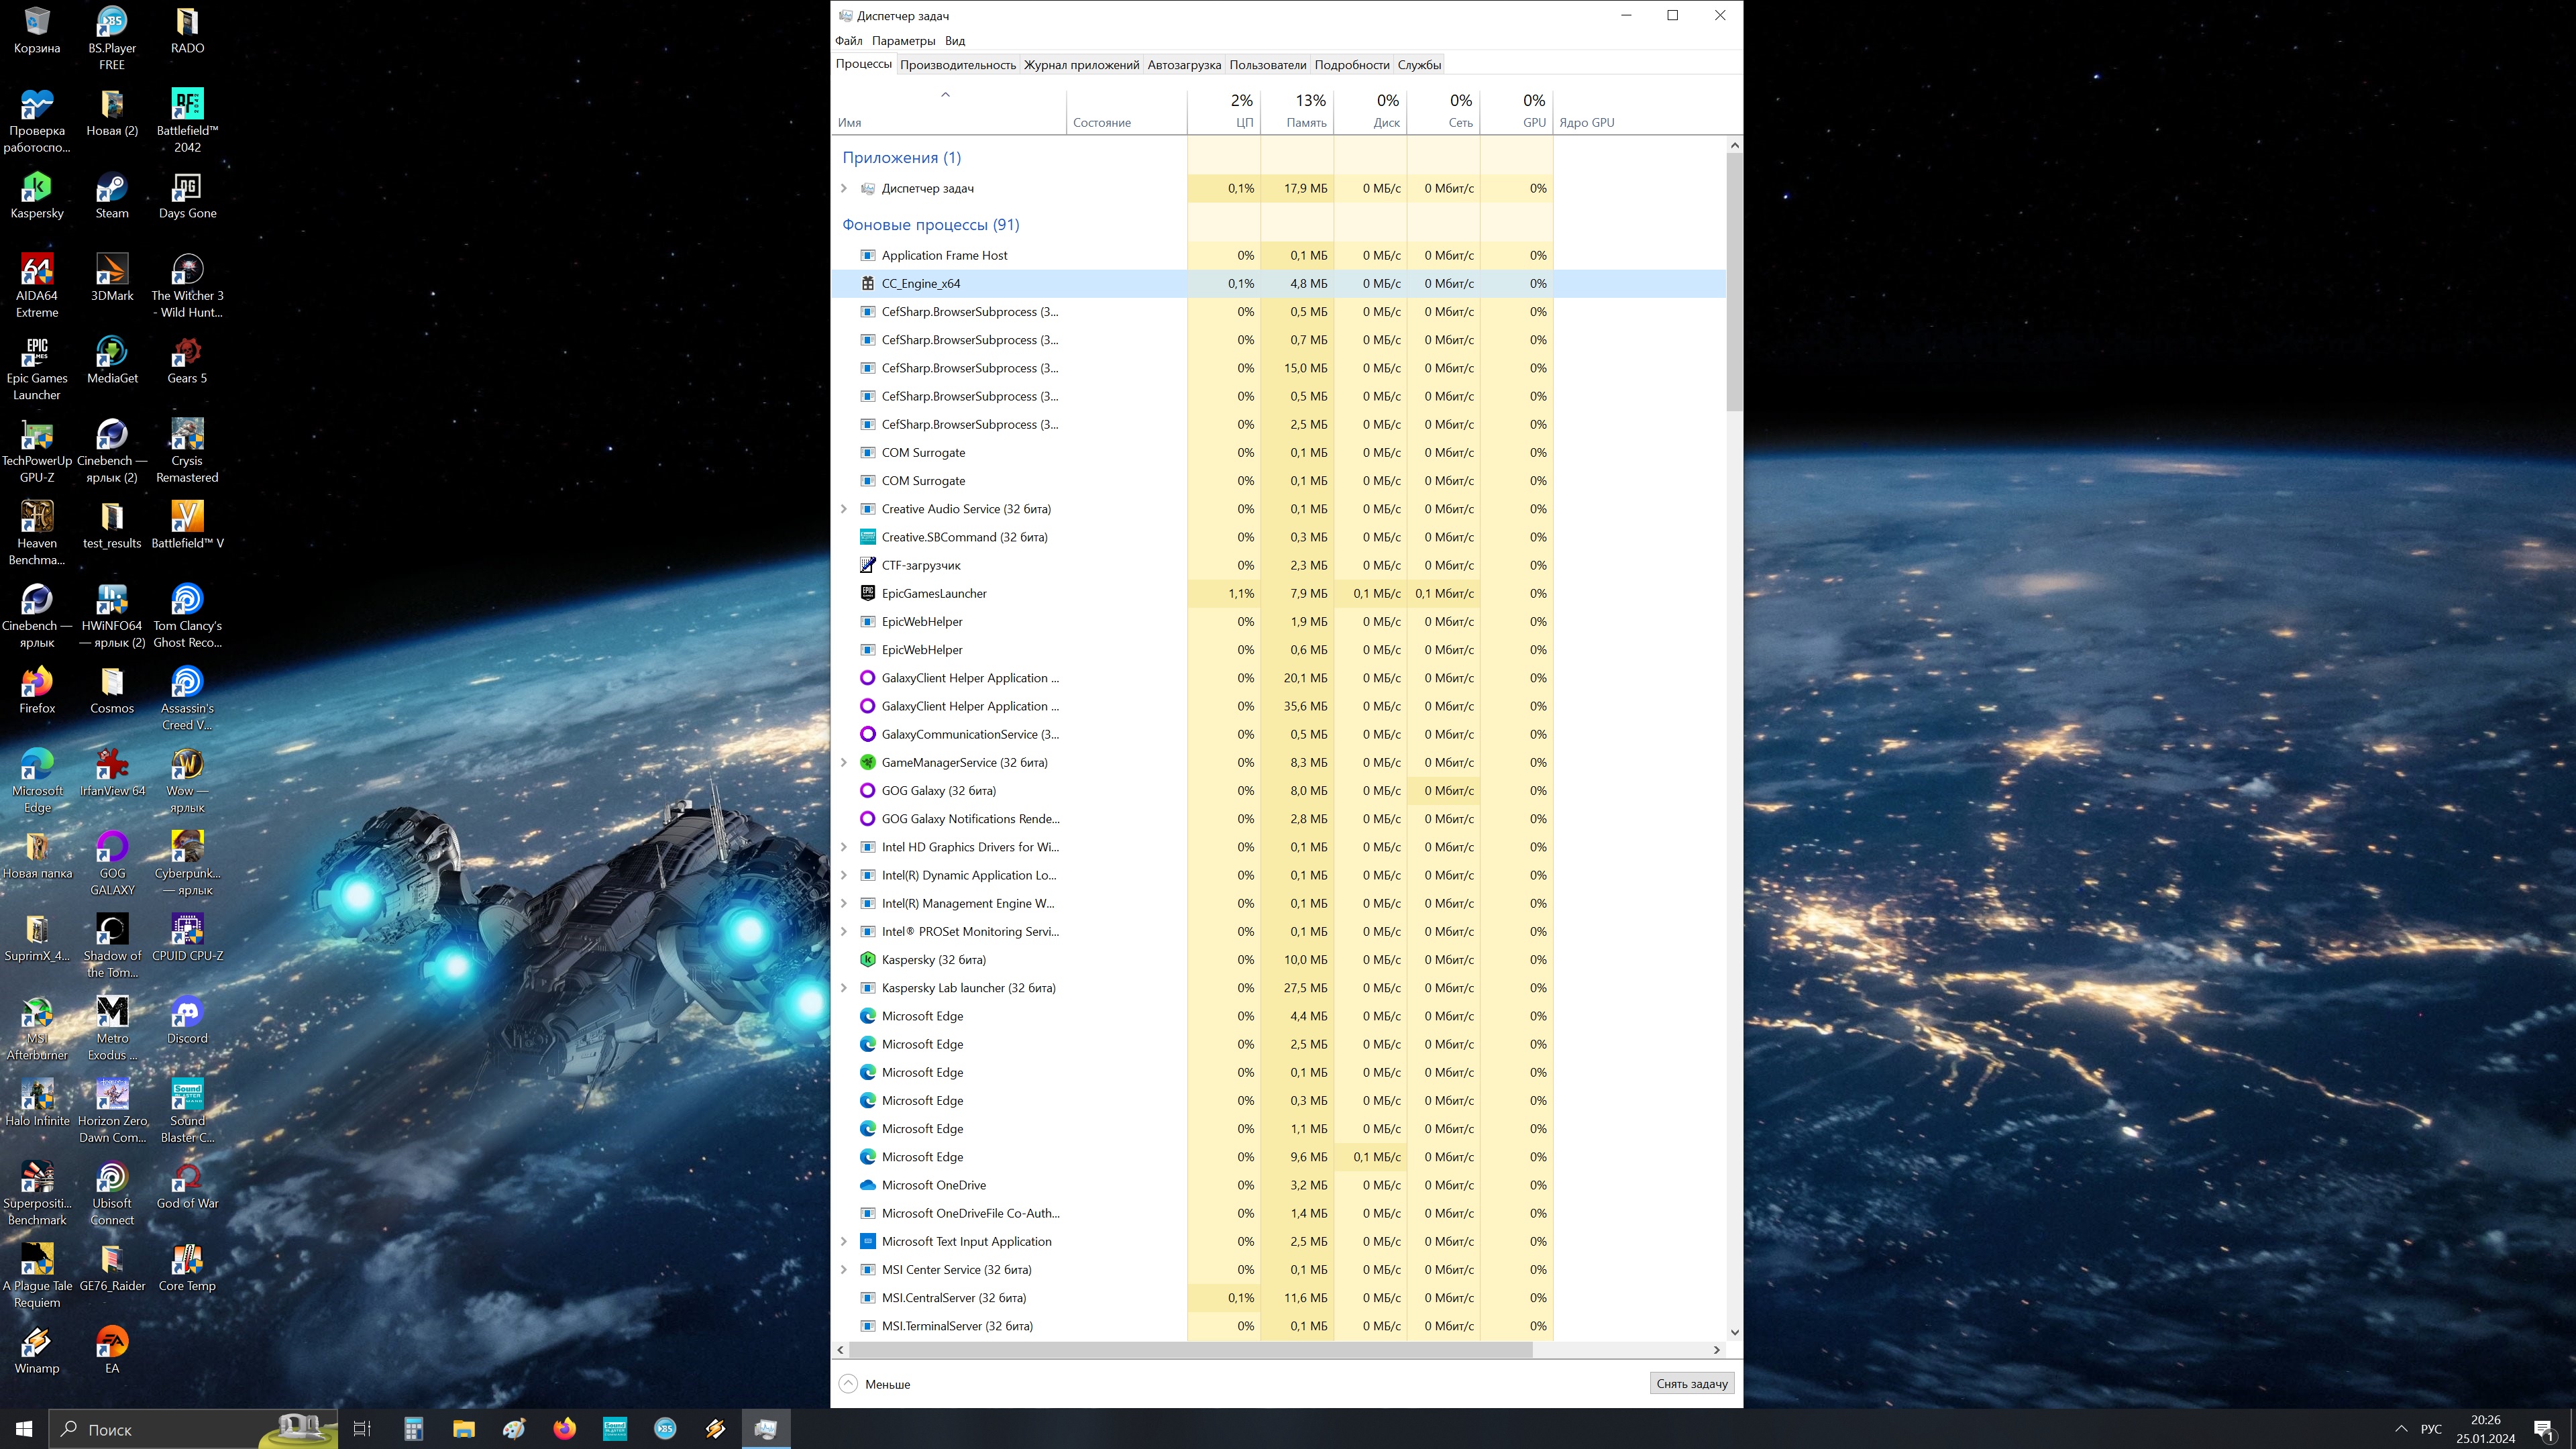Viewport: 2576px width, 1449px height.
Task: Open the GOG GALAXY desktop shortcut
Action: coord(112,849)
